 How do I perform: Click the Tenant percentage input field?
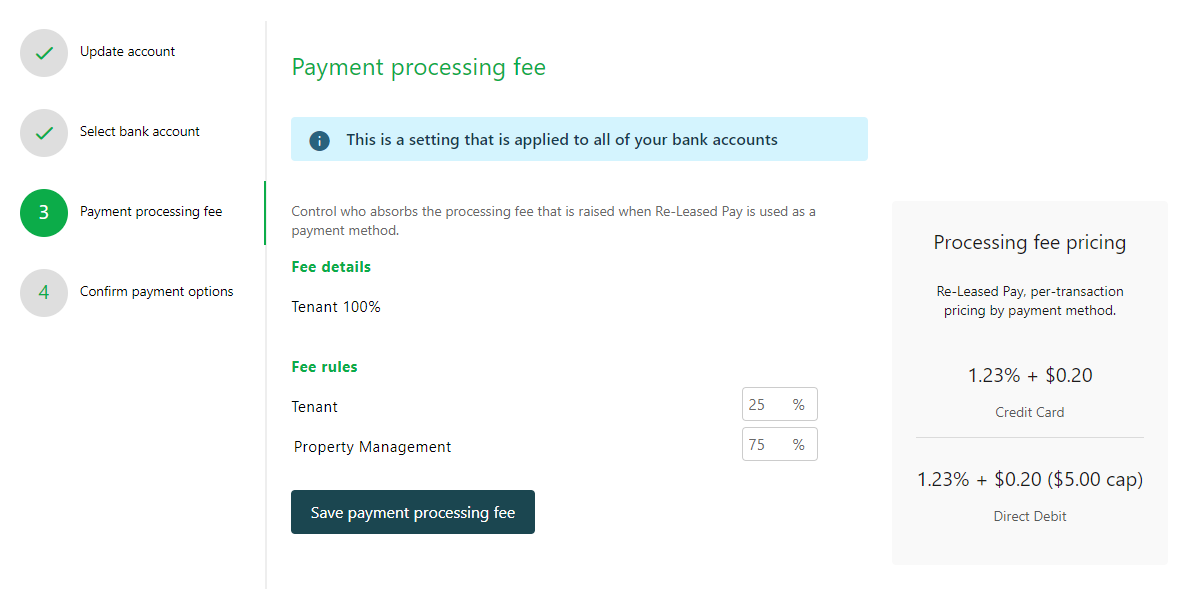[779, 405]
